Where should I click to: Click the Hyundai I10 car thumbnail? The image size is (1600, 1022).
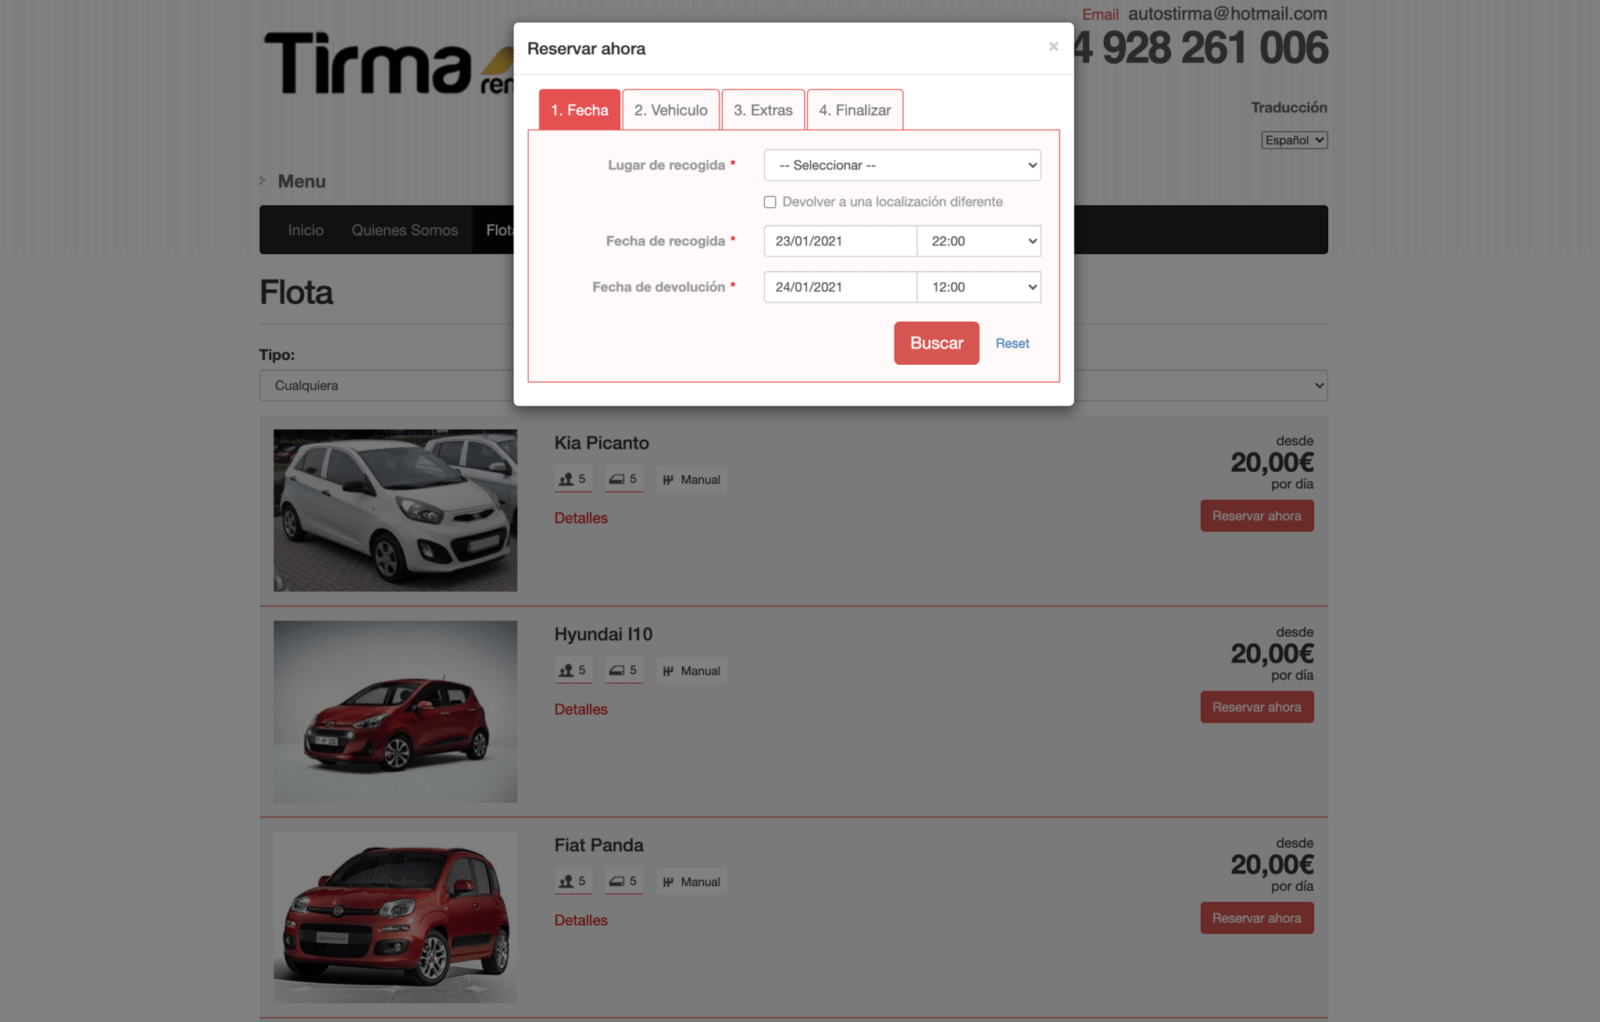(395, 711)
